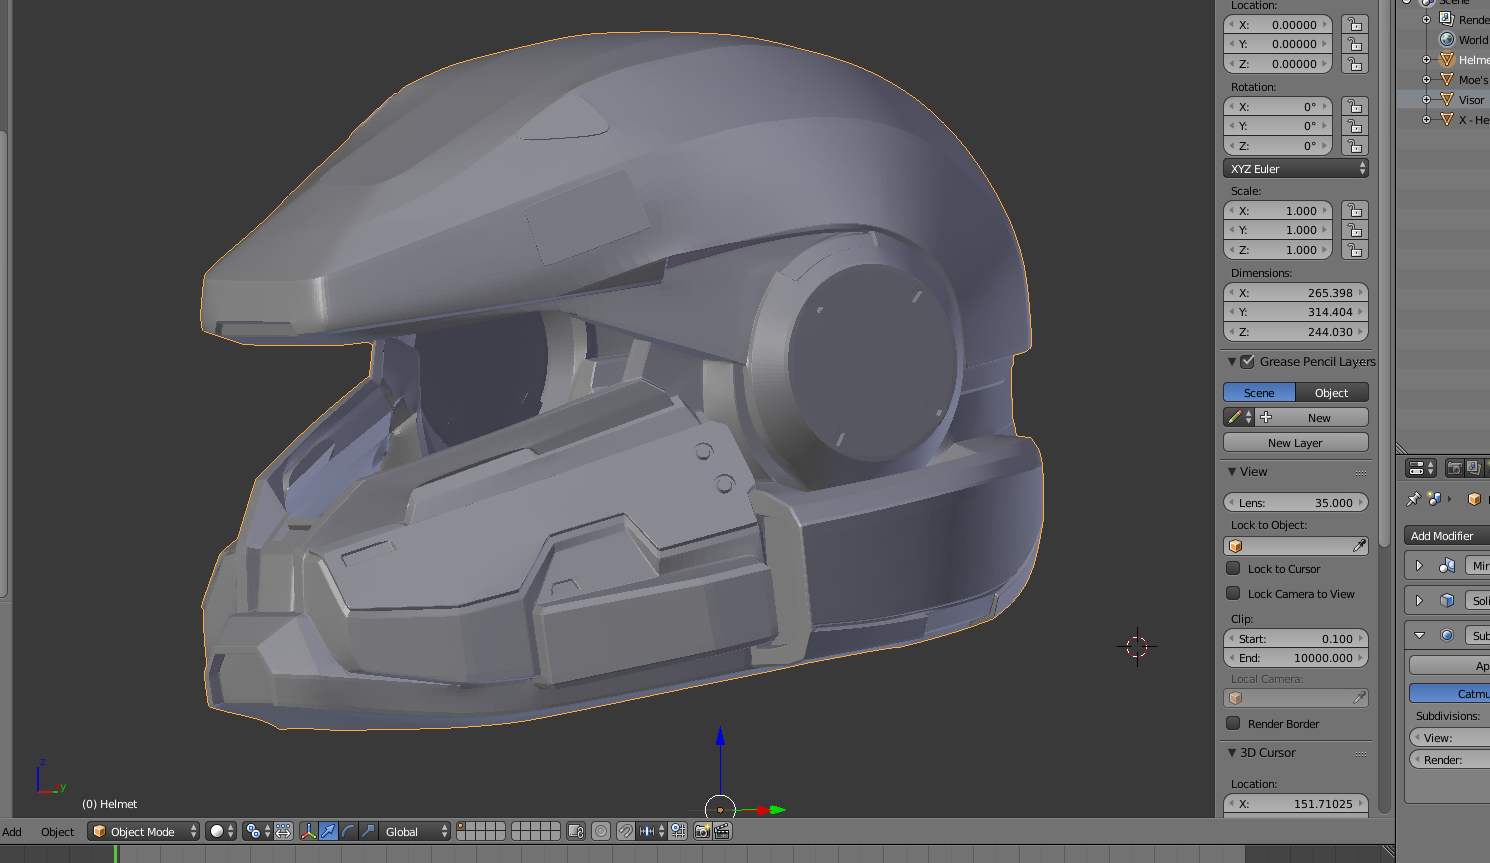Tick the Render Border checkbox

click(x=1234, y=724)
